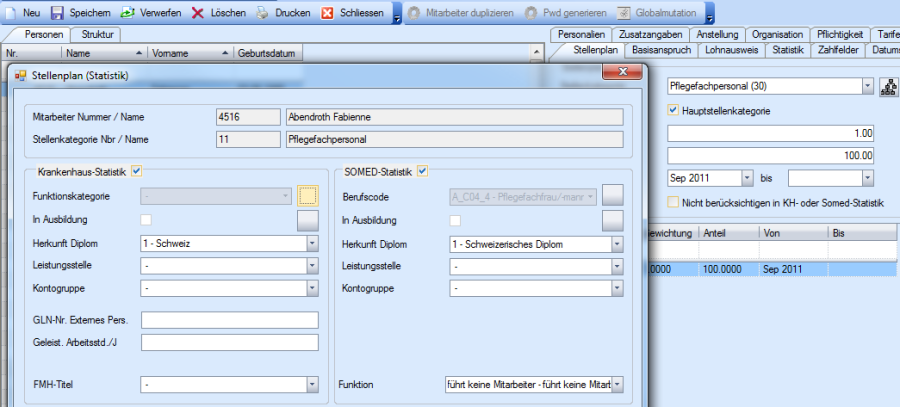Open the Funktion dropdown
900x407 pixels.
[x=617, y=384]
